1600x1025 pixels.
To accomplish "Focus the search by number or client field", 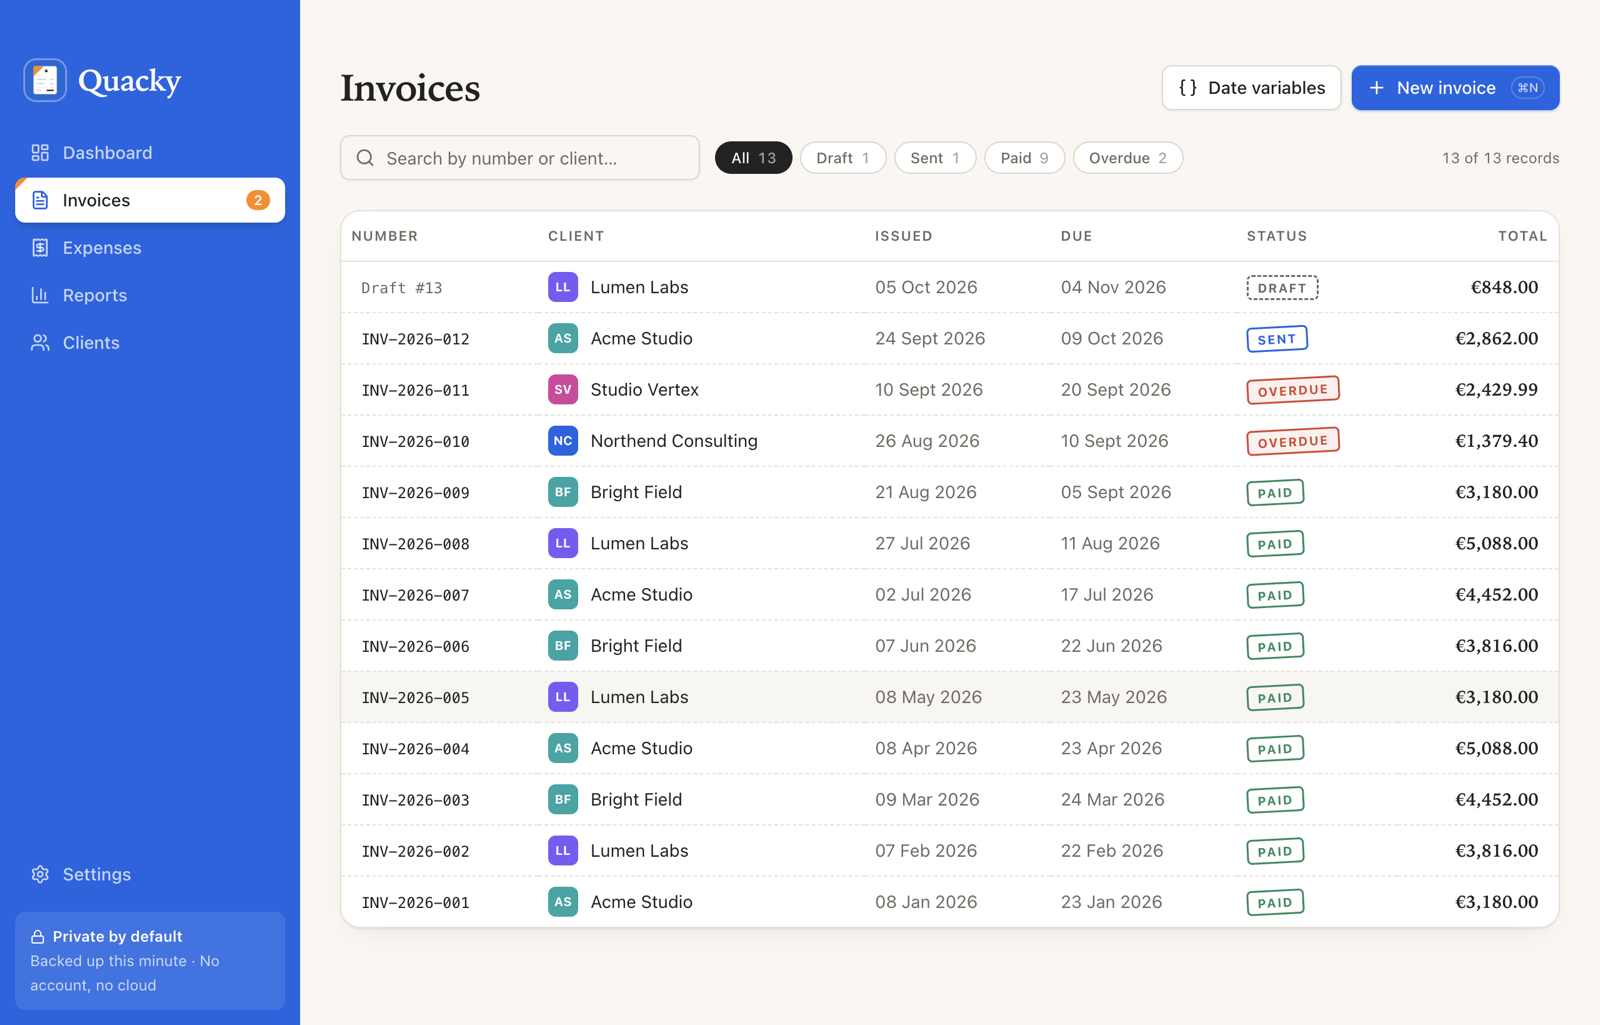I will point(520,158).
